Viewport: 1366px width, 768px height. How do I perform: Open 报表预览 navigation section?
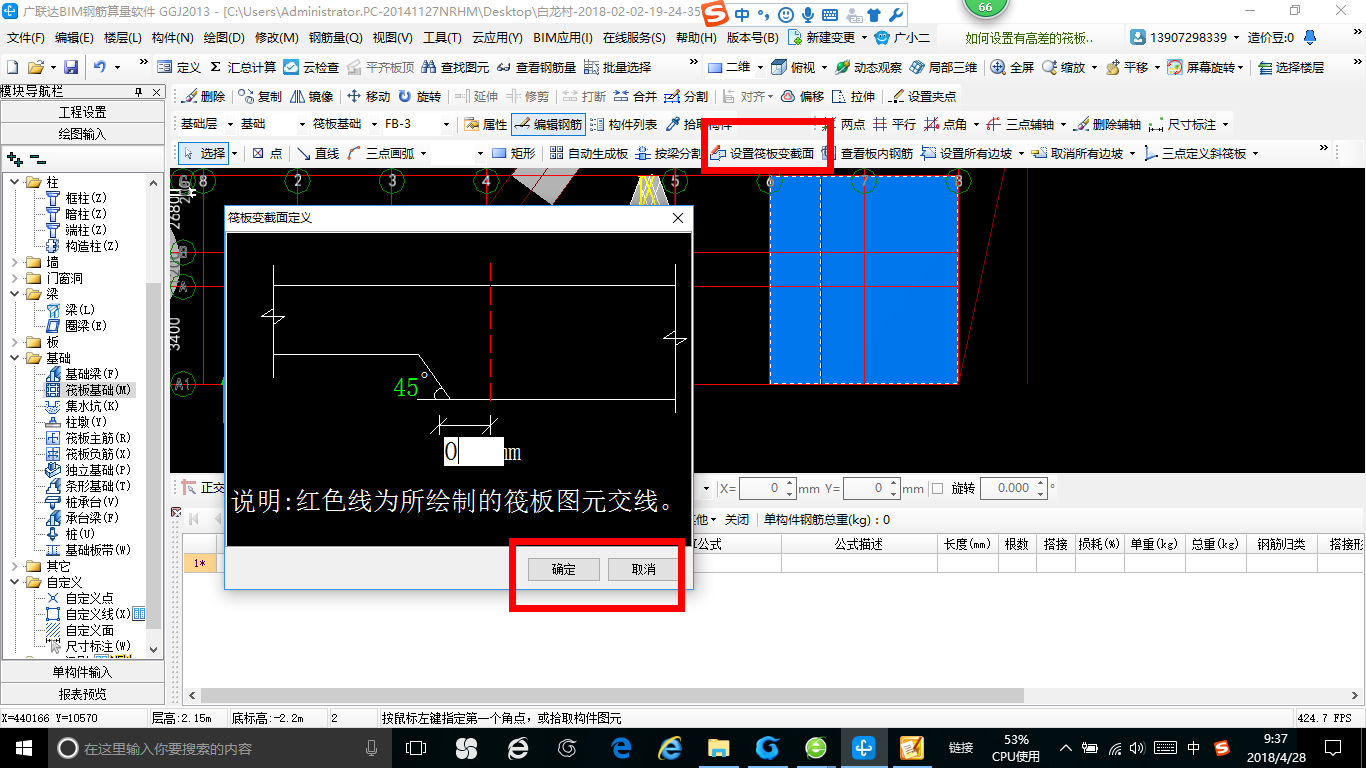pyautogui.click(x=82, y=694)
